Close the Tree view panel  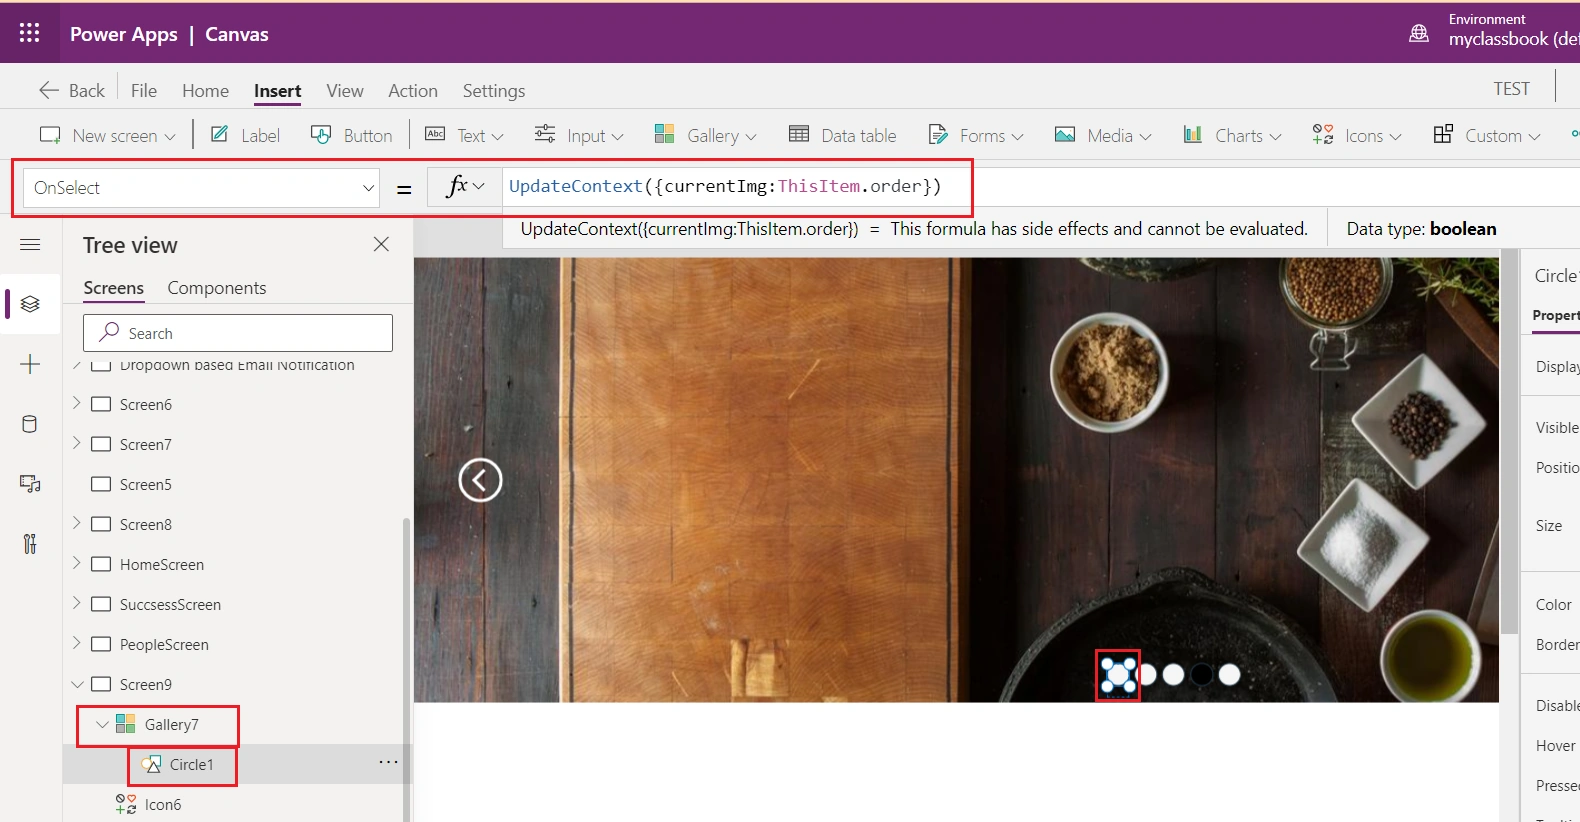click(381, 244)
